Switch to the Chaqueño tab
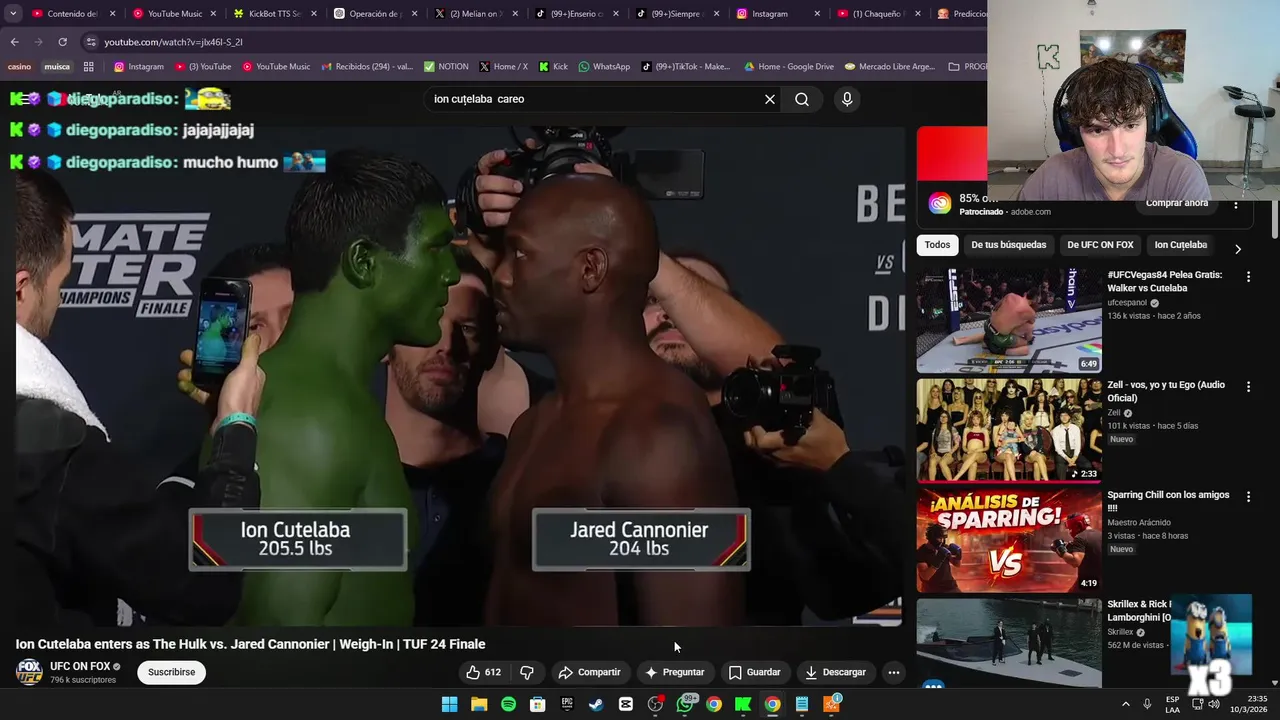 pyautogui.click(x=870, y=14)
